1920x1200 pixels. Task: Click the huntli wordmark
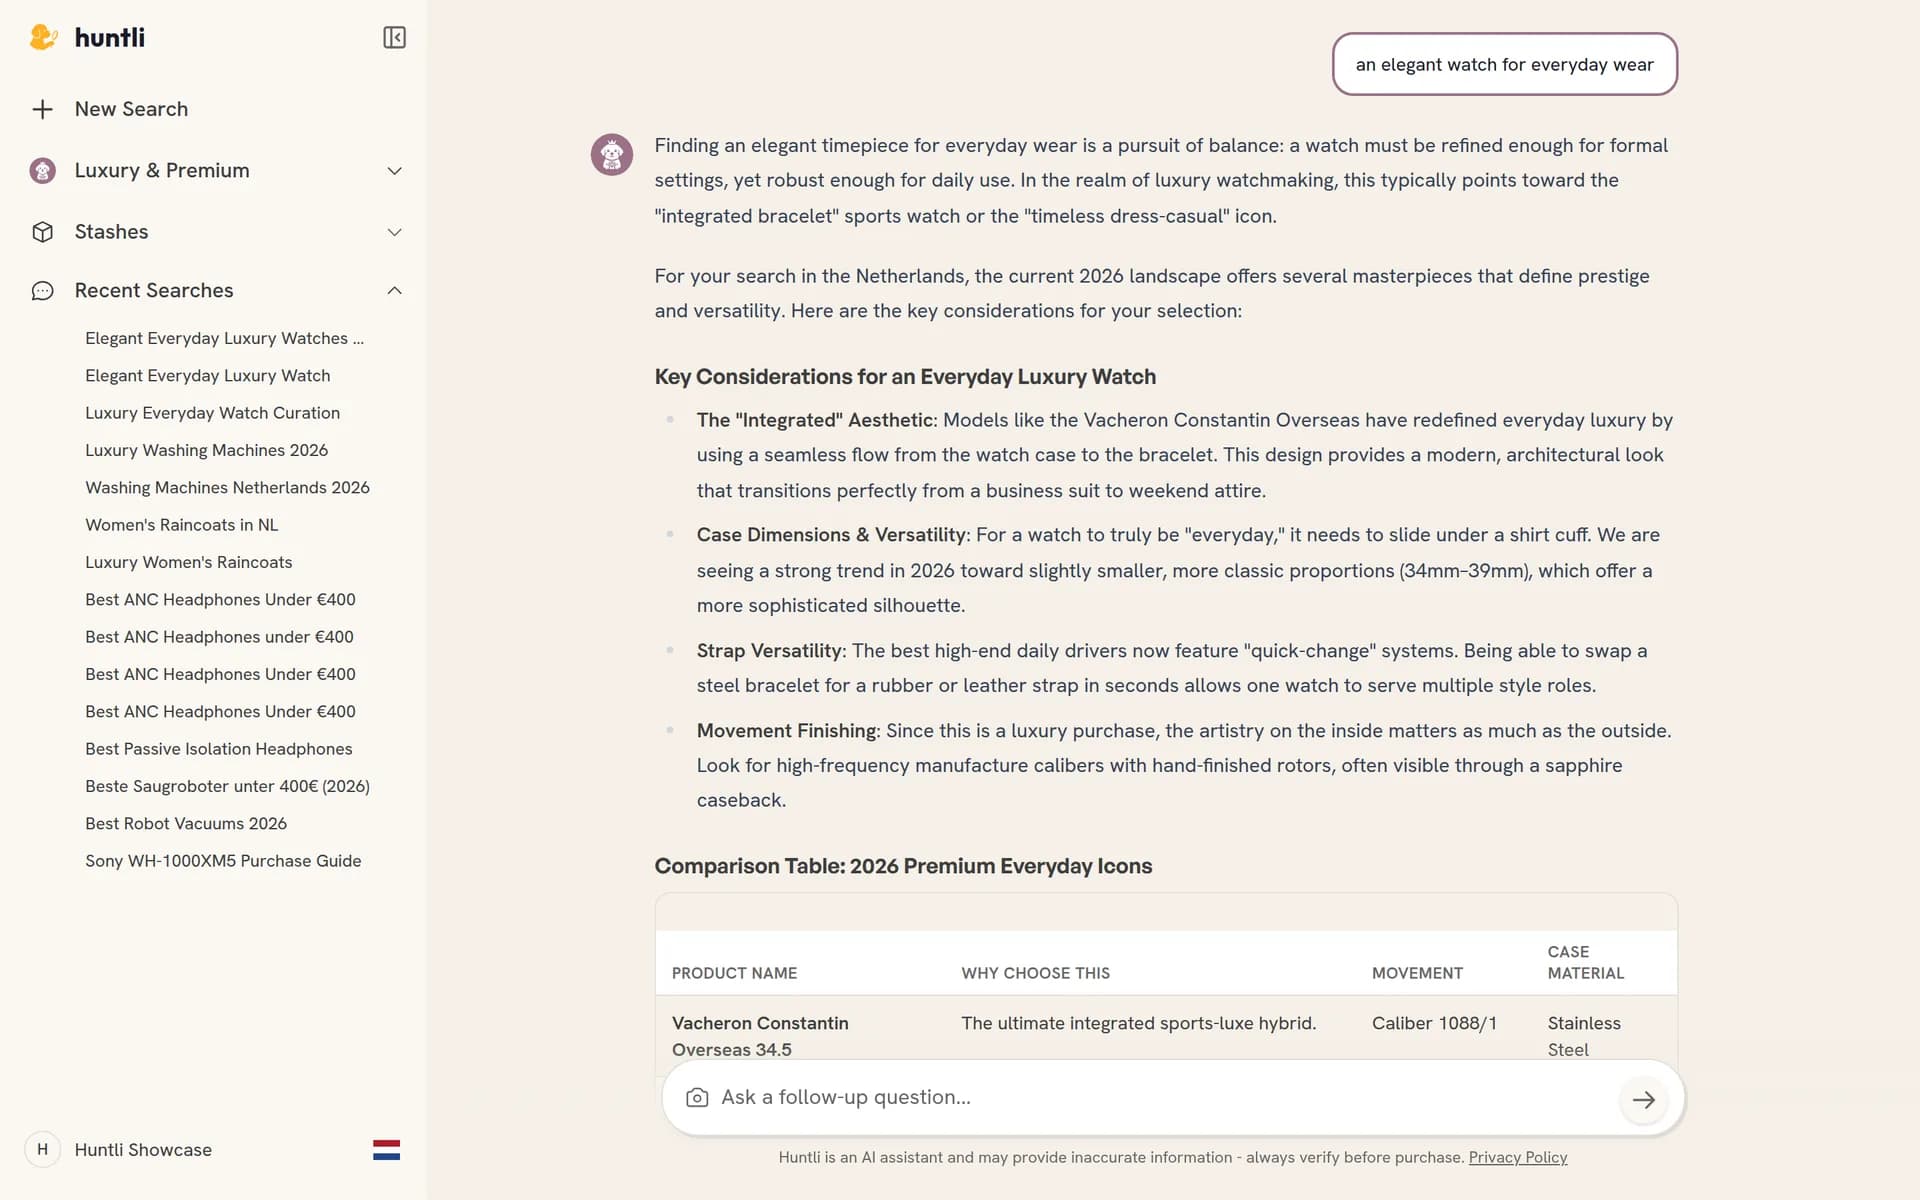point(110,38)
